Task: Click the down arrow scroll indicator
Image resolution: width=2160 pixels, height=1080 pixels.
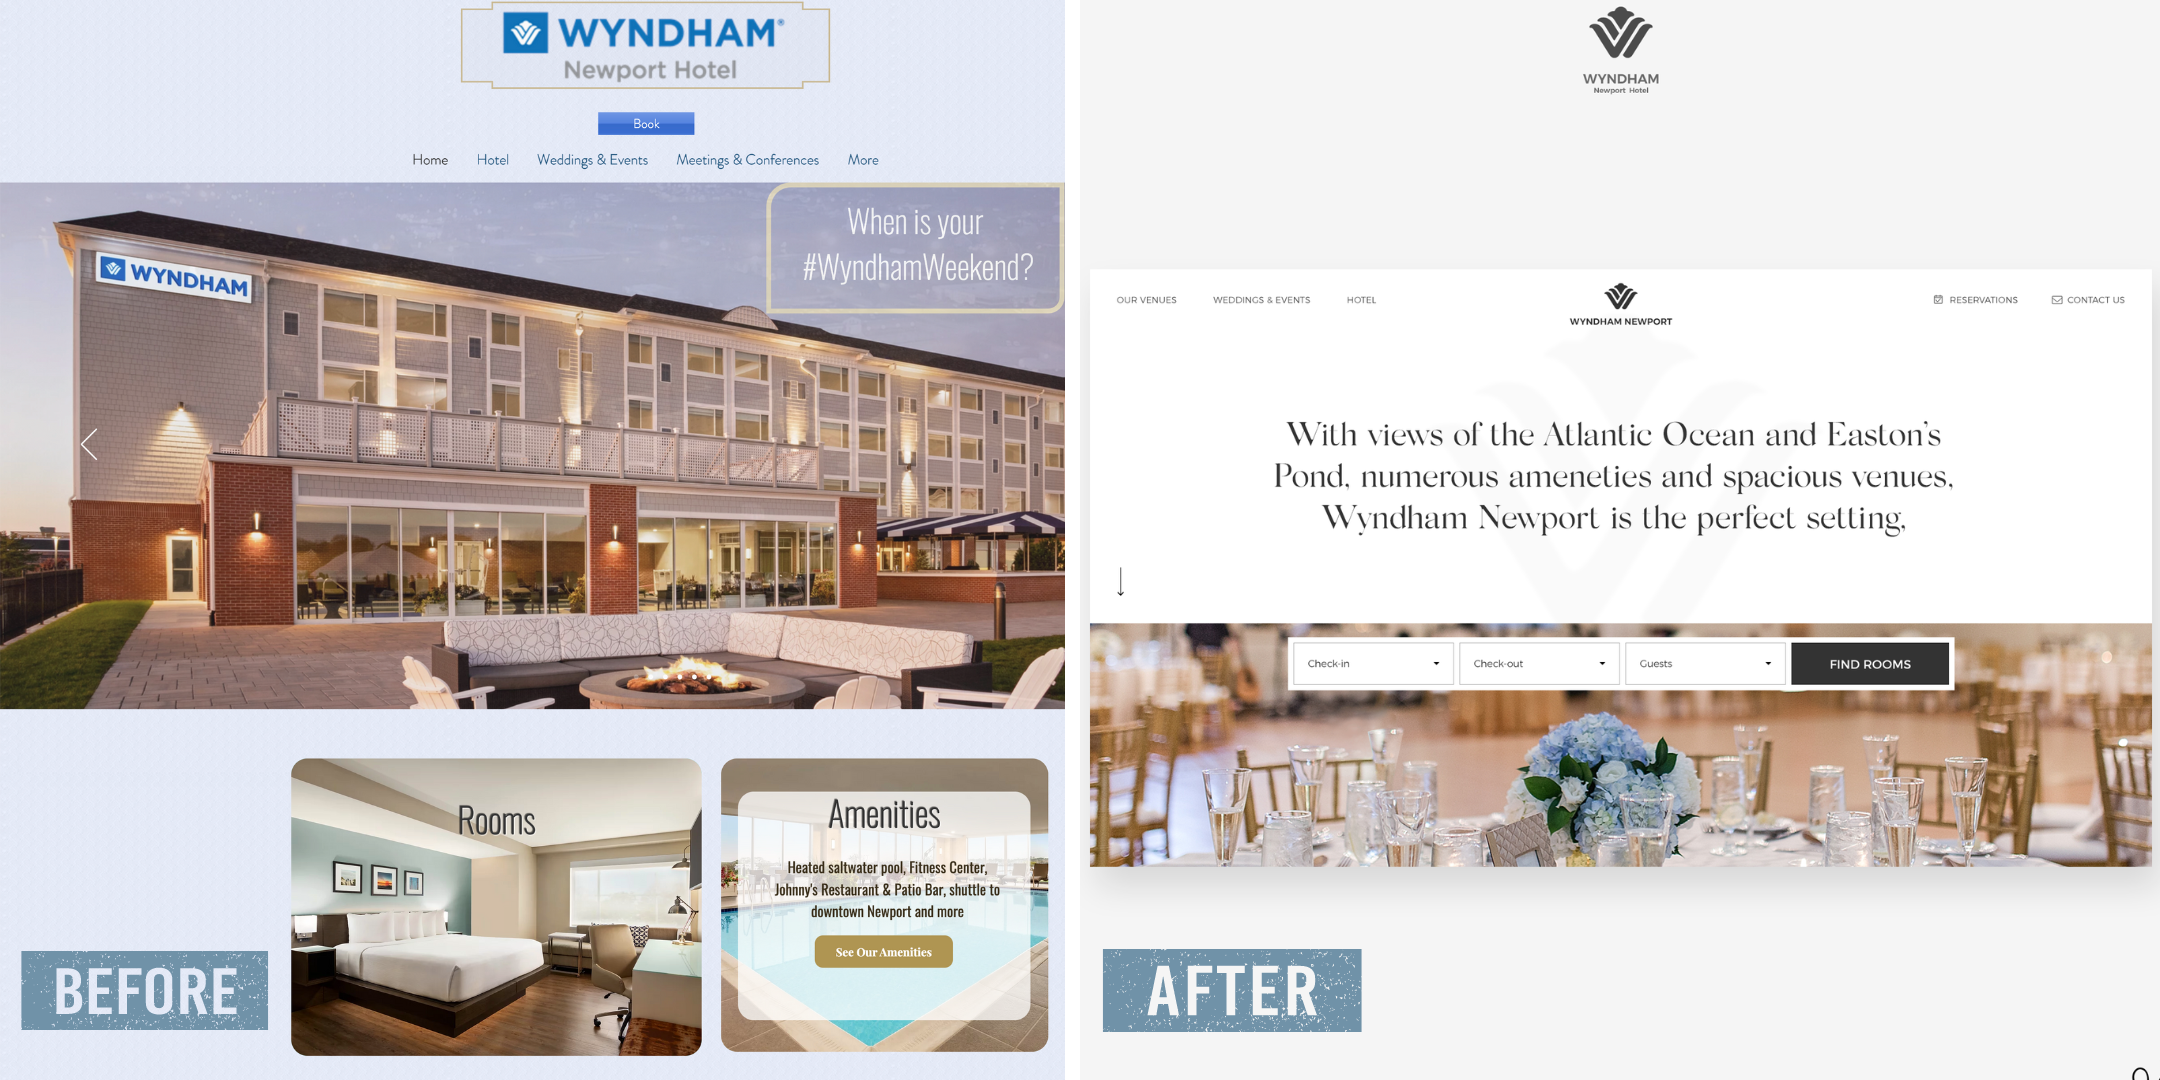Action: click(x=1120, y=581)
